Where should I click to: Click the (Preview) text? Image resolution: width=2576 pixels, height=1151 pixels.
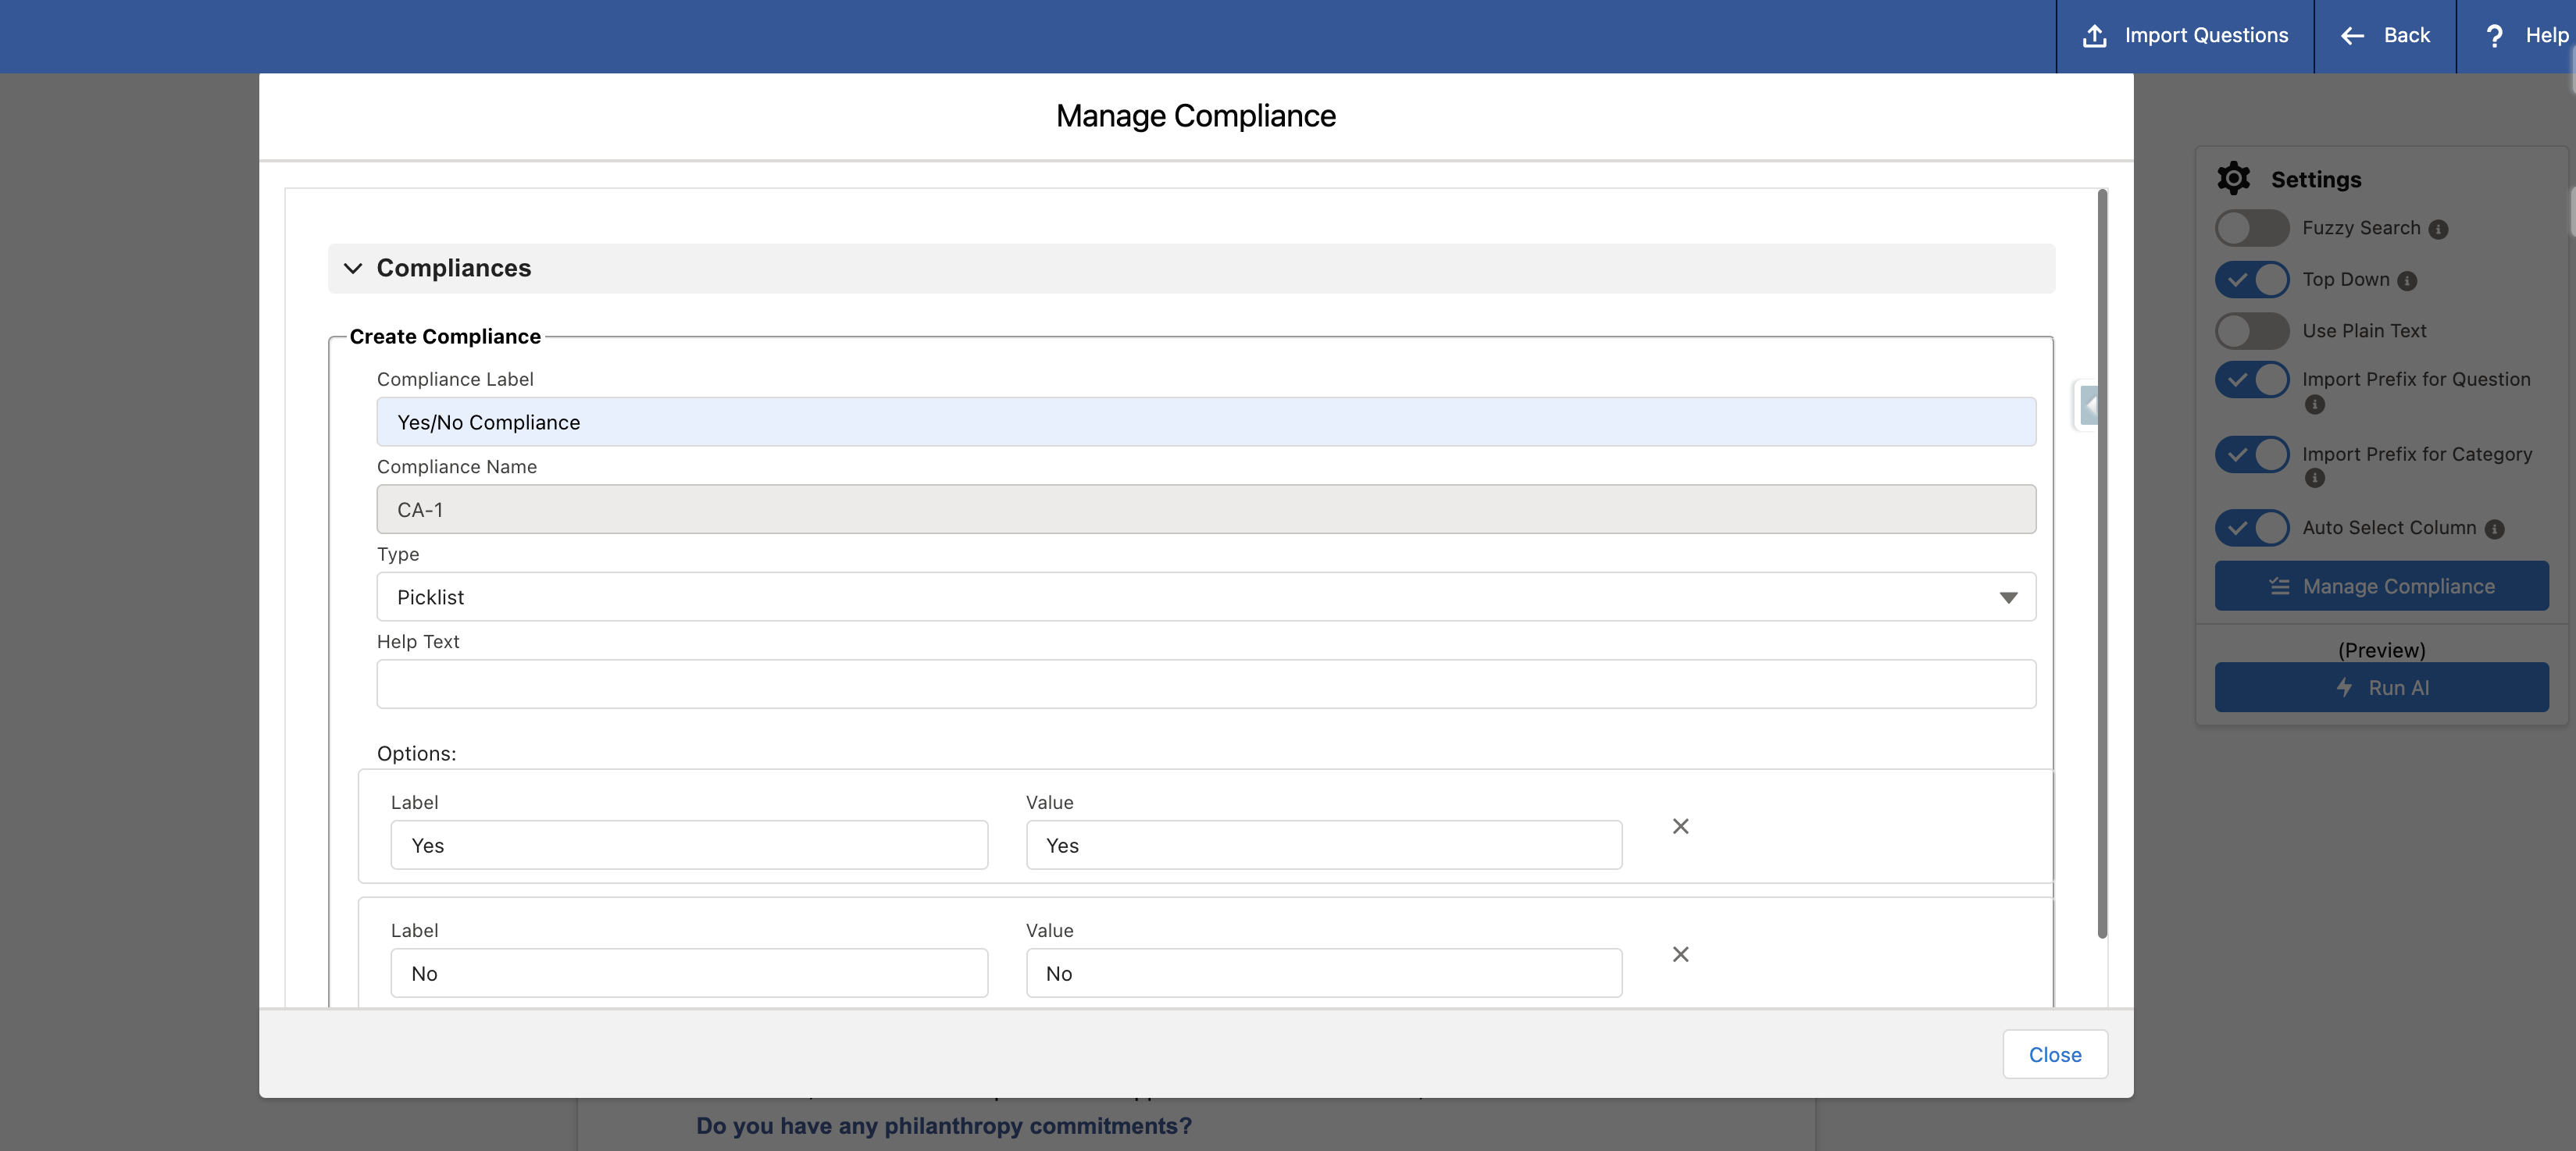tap(2381, 650)
